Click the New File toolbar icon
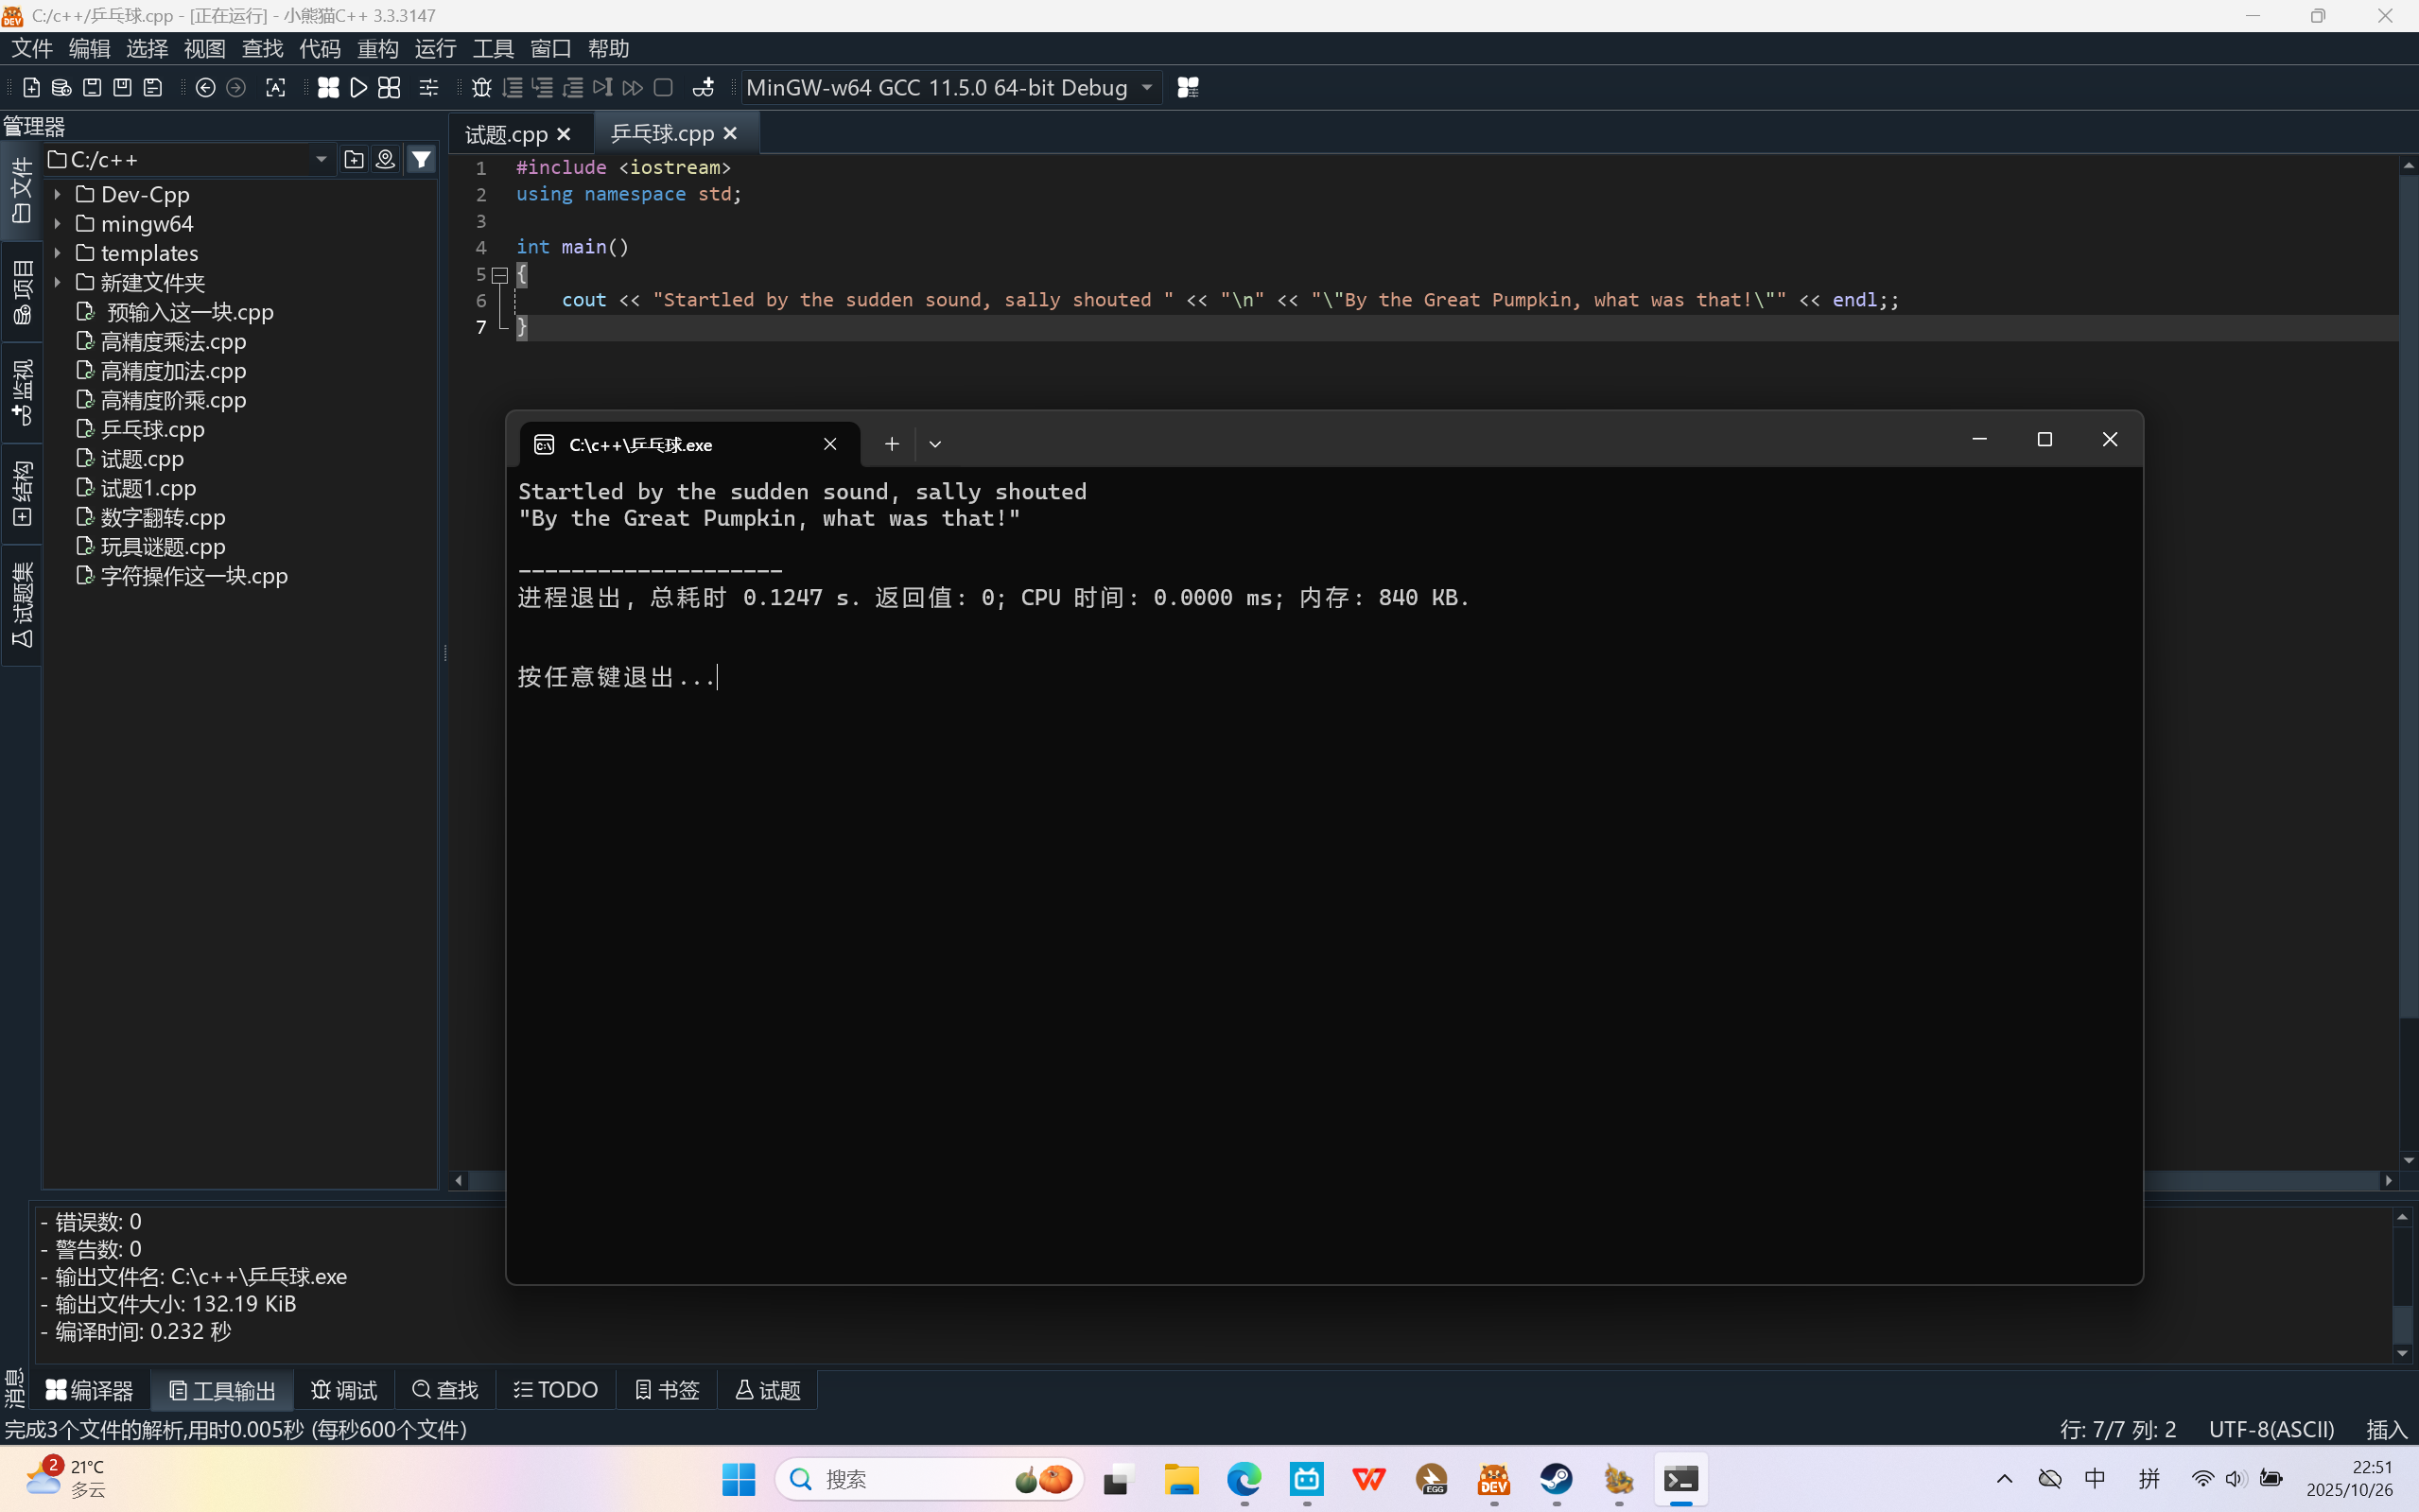Screen dimensions: 2419x1512 (x=31, y=88)
